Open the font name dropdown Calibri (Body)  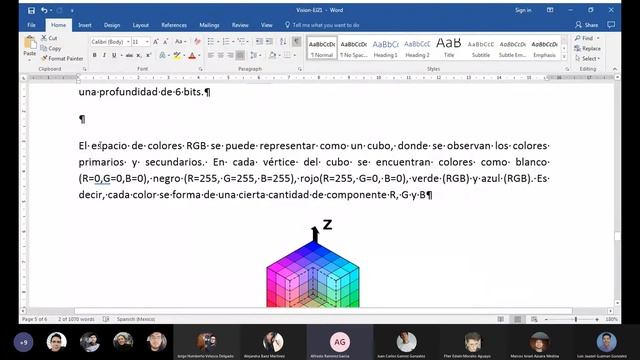coord(128,42)
